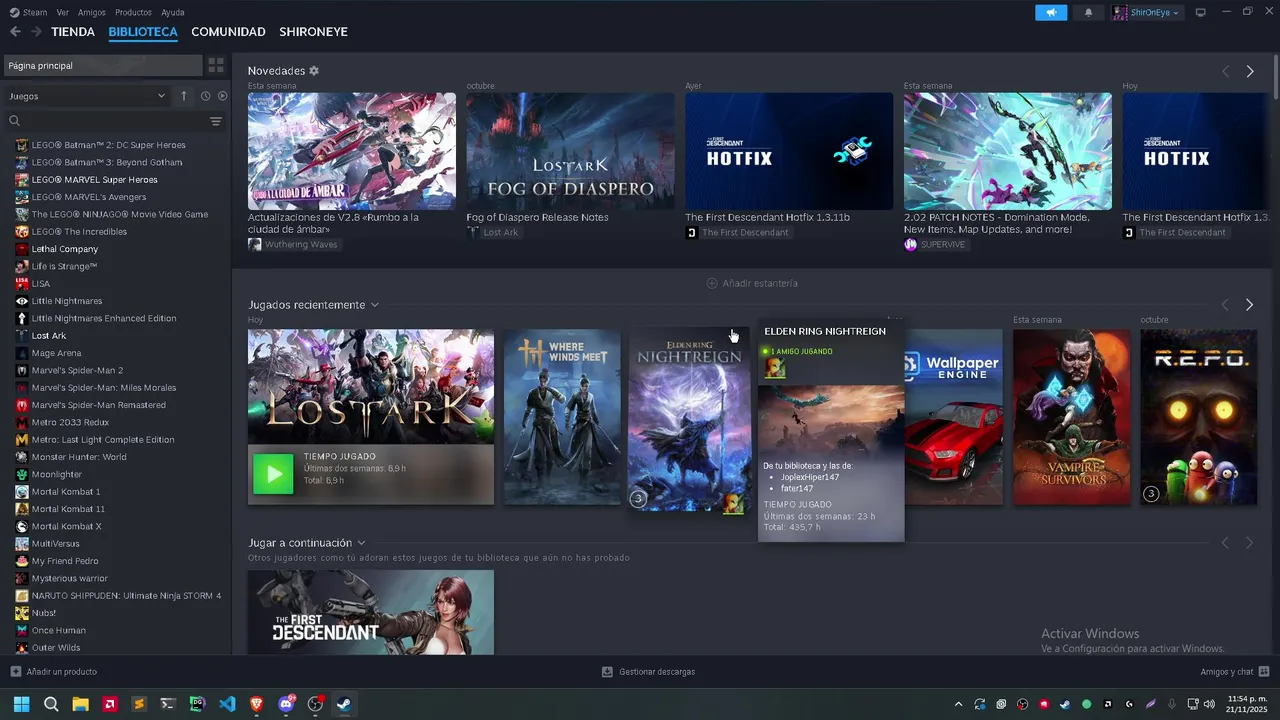Open the notifications bell
This screenshot has width=1280, height=720.
point(1088,12)
